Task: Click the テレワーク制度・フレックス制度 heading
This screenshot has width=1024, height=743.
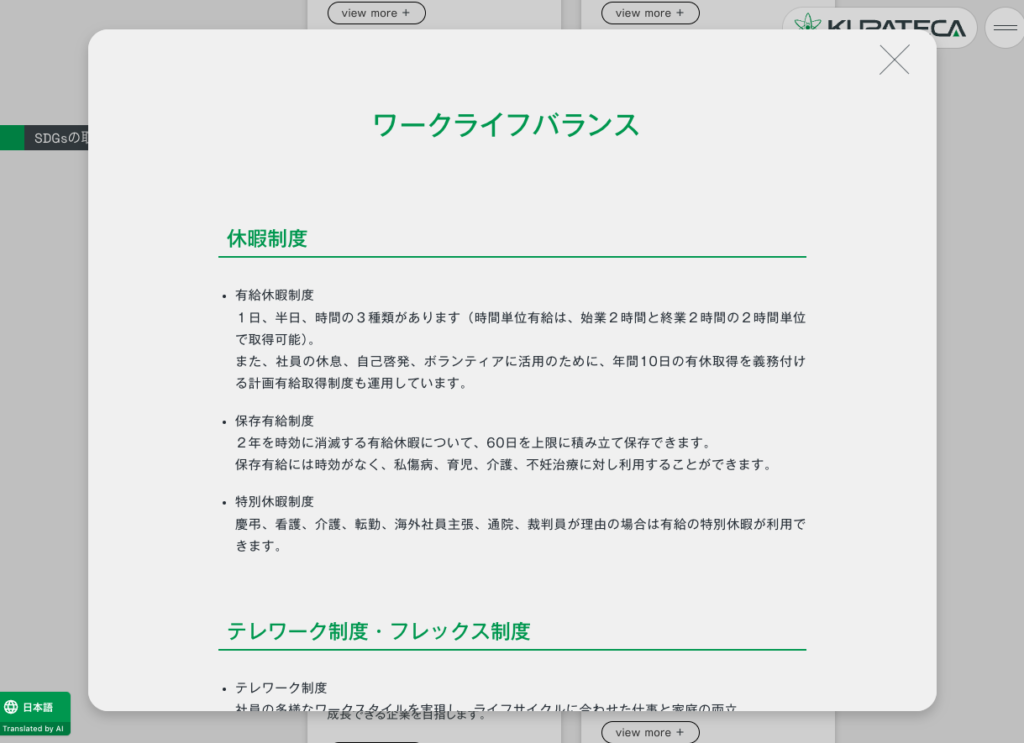Action: 378,631
